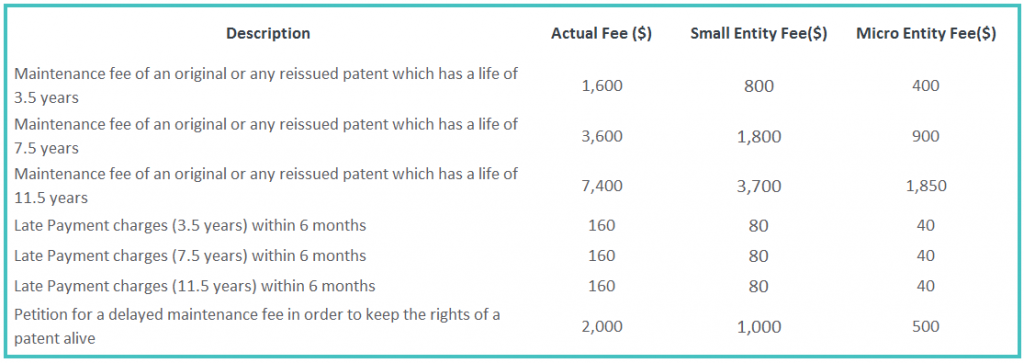The image size is (1024, 363).
Task: Click the 2,000 petition actual fee value
Action: [601, 327]
